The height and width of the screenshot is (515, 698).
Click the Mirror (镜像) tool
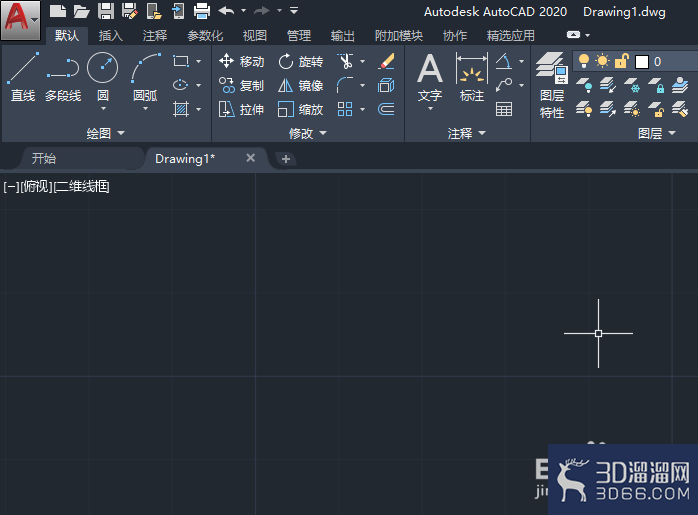(x=300, y=85)
